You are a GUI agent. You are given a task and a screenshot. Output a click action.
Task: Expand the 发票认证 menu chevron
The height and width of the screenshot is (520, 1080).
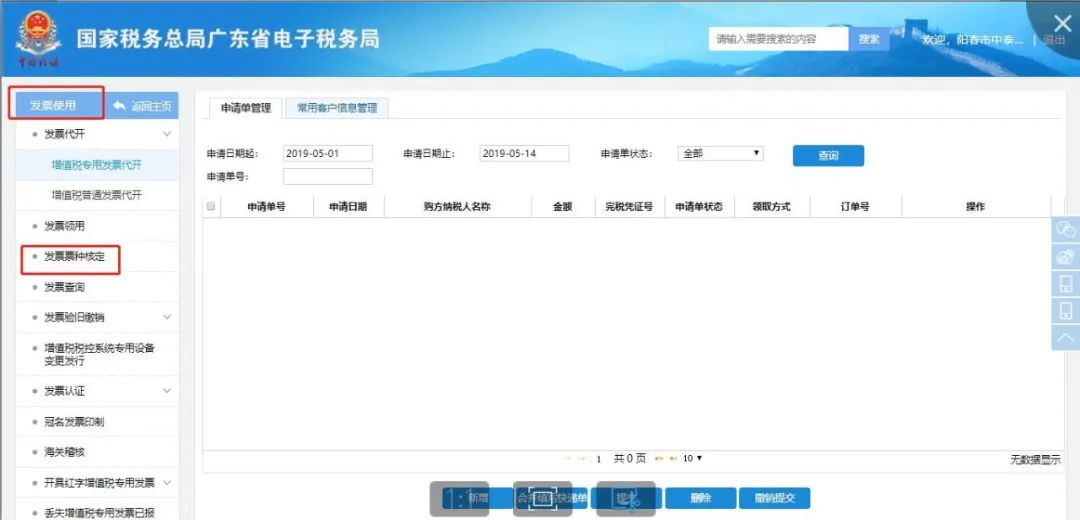(x=167, y=391)
